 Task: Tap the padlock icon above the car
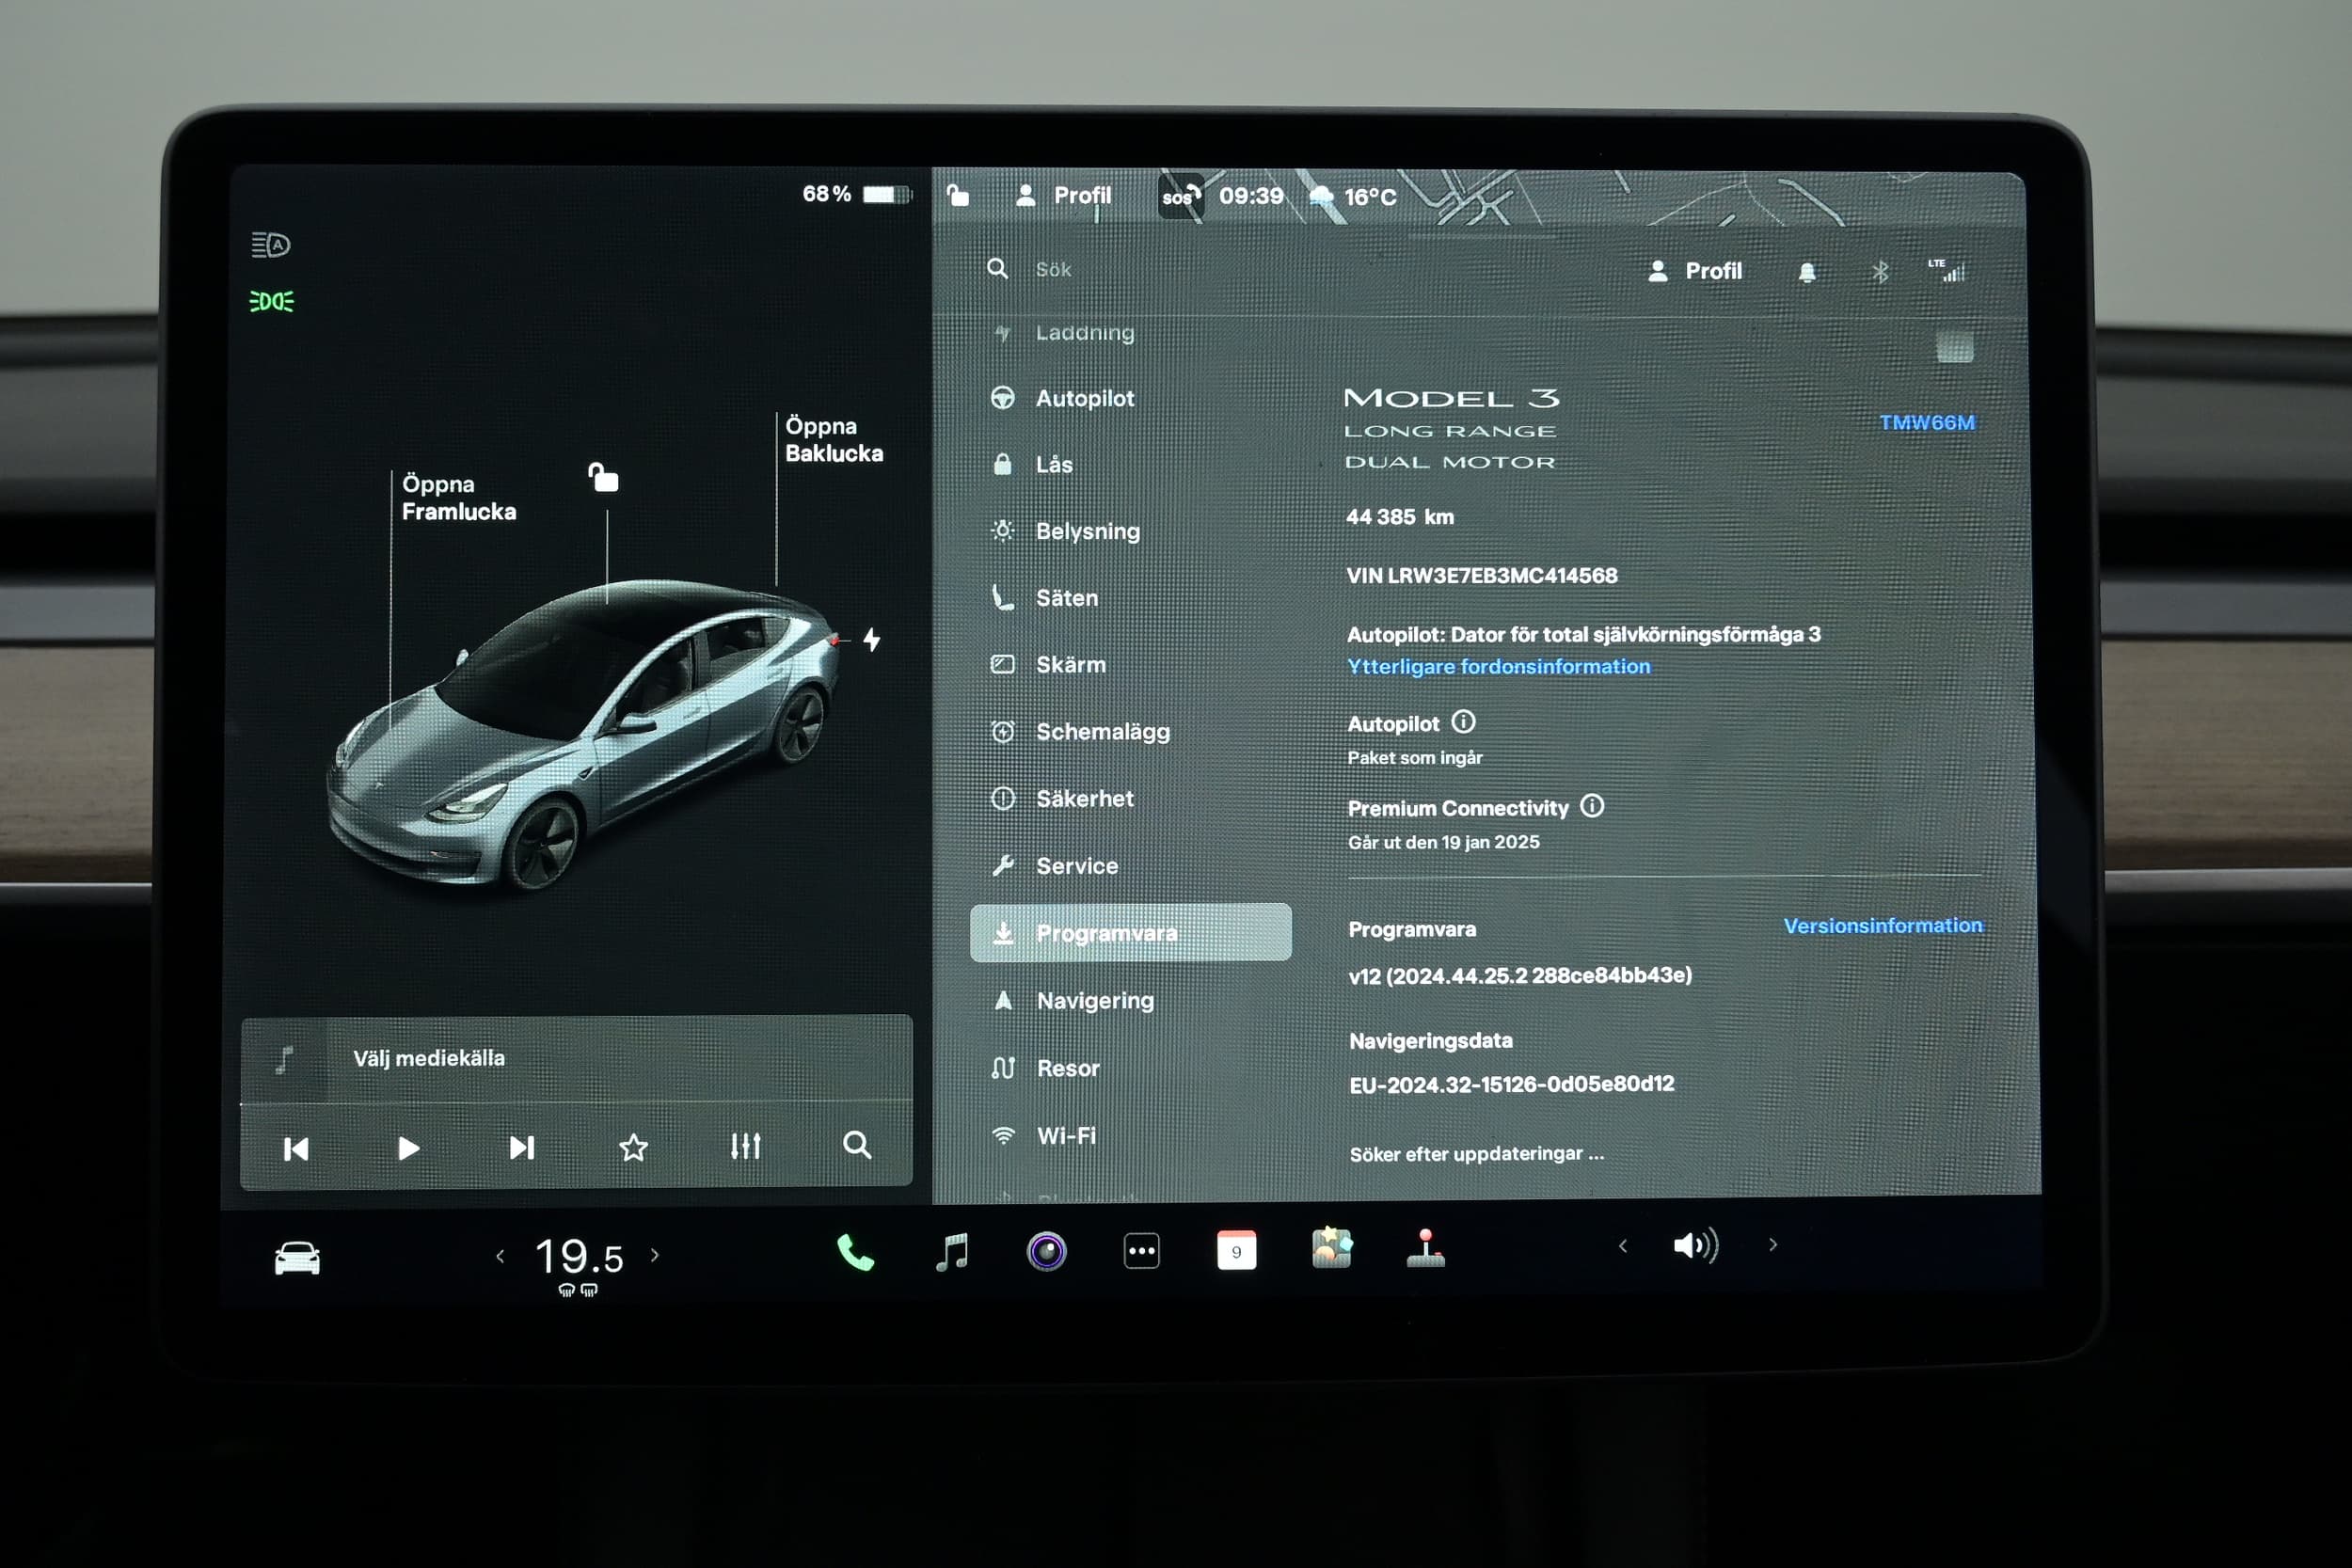[x=603, y=477]
